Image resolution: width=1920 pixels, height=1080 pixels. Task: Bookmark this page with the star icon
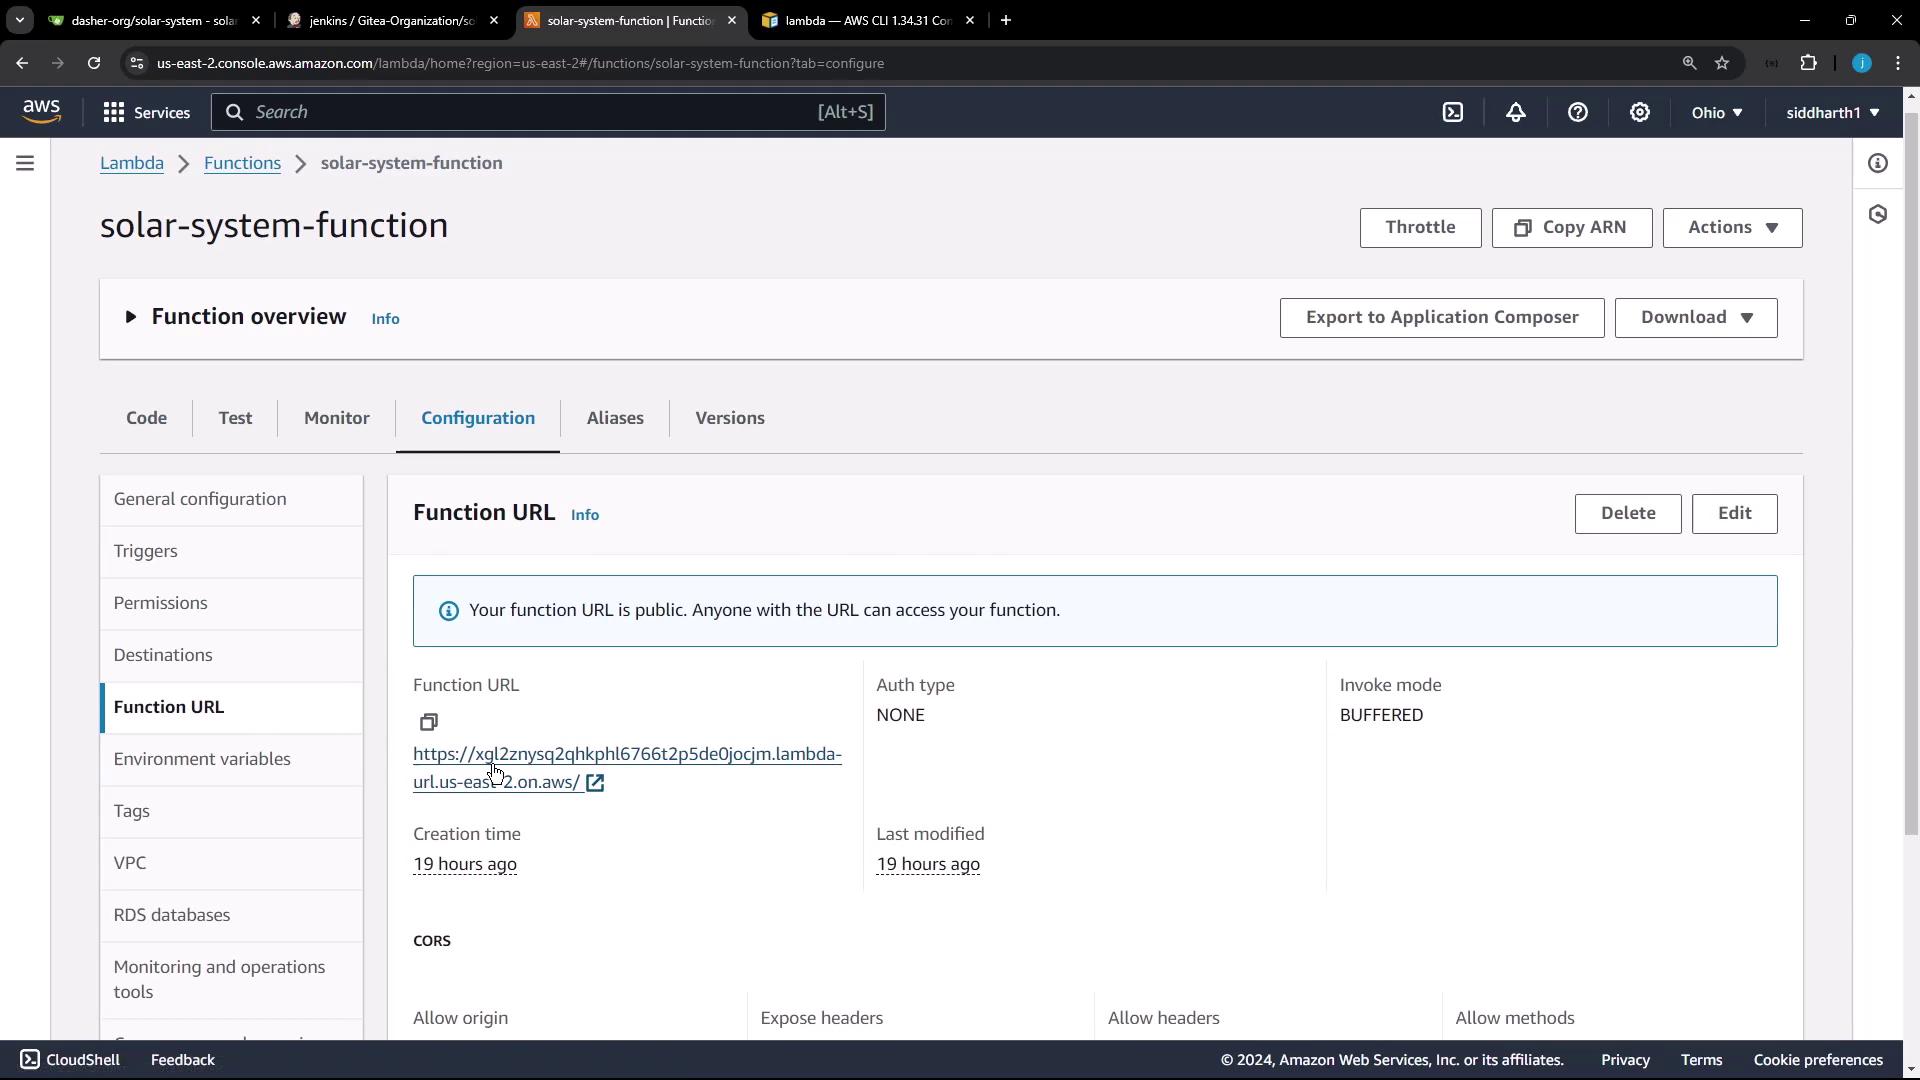pos(1722,63)
